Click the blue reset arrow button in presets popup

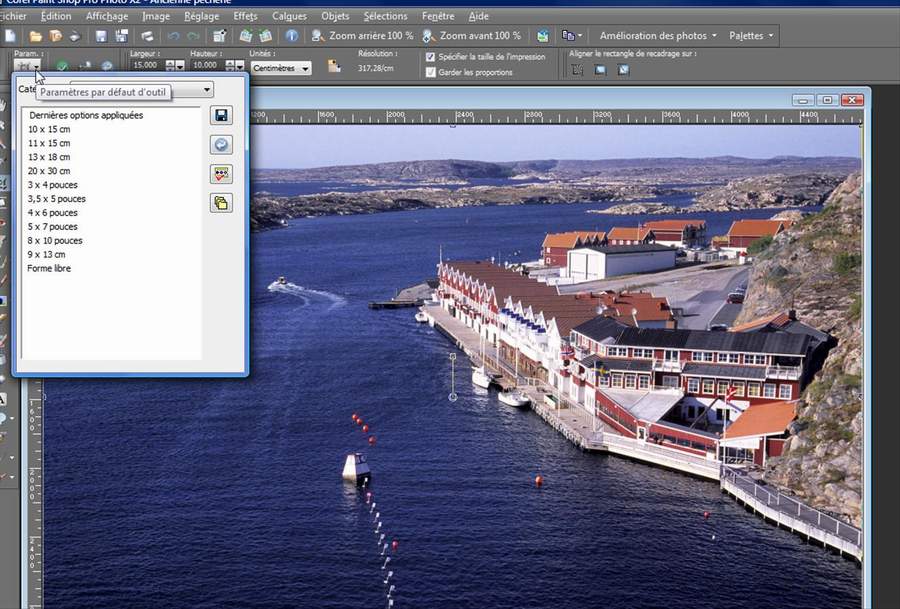coord(221,145)
